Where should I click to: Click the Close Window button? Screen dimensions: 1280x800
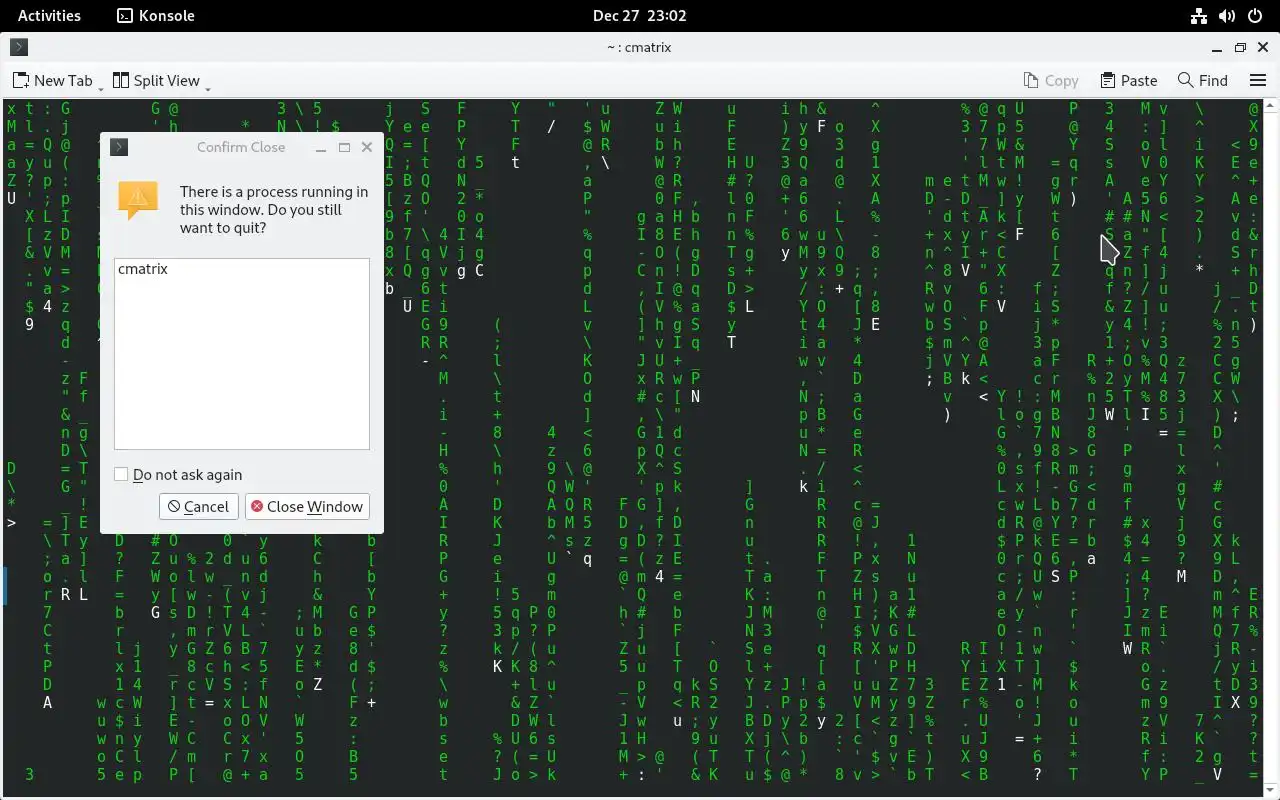point(307,507)
